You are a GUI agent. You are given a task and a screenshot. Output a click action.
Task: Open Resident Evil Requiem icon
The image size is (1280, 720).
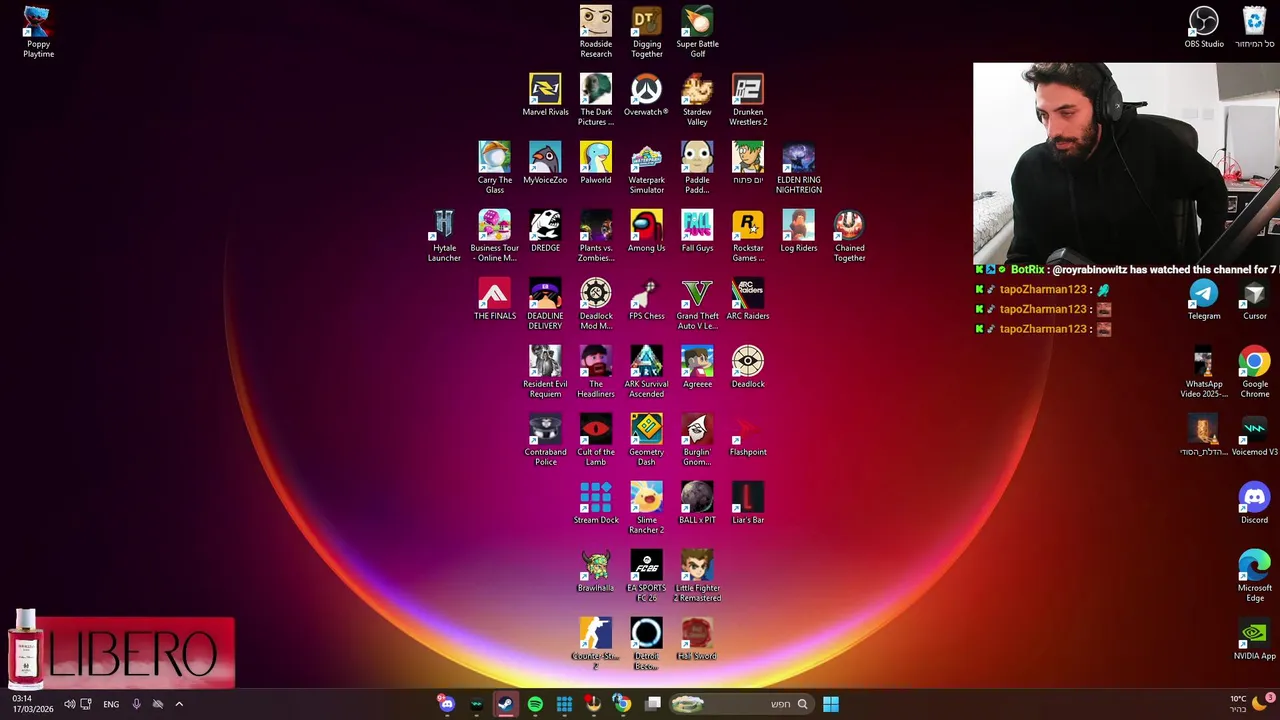[x=545, y=372]
